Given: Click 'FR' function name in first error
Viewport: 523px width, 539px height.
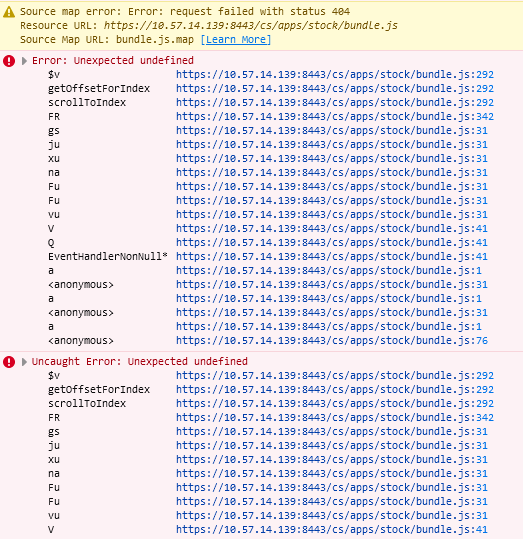Looking at the screenshot, I should coord(54,117).
